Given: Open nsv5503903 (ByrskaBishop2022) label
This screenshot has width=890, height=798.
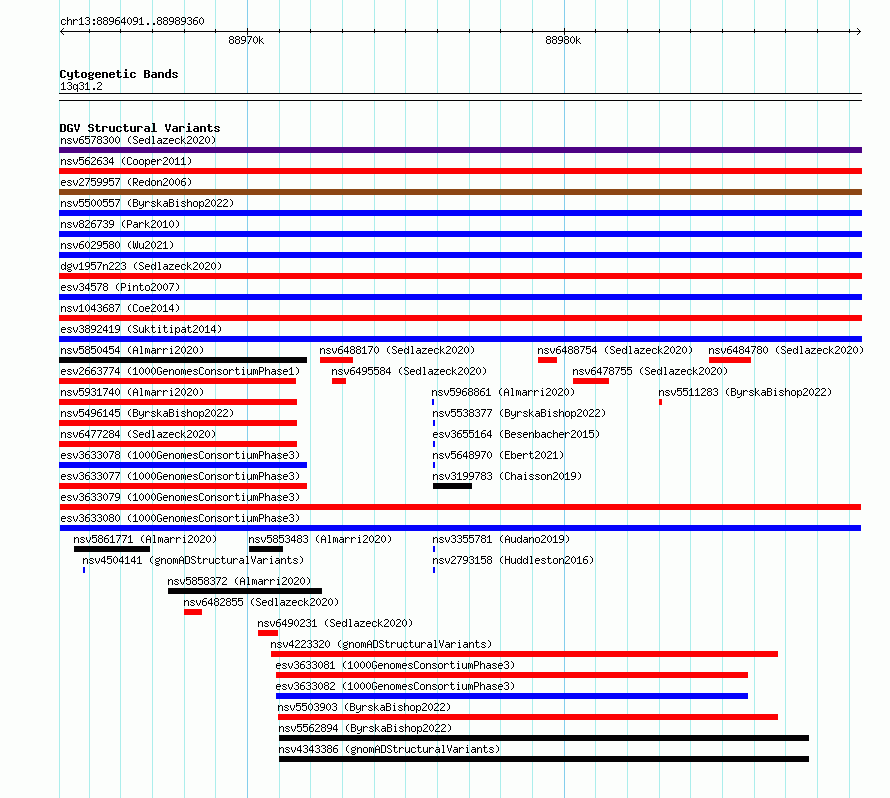Looking at the screenshot, I should [364, 707].
